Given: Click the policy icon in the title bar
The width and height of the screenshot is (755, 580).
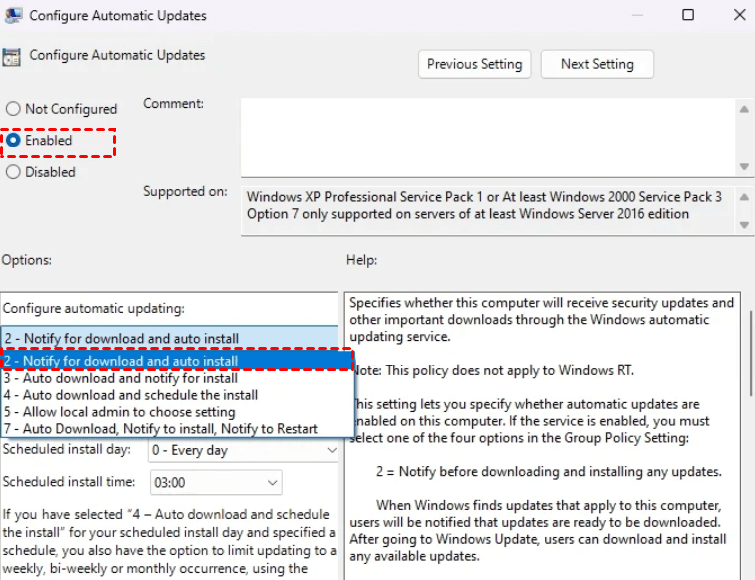Looking at the screenshot, I should (x=13, y=16).
